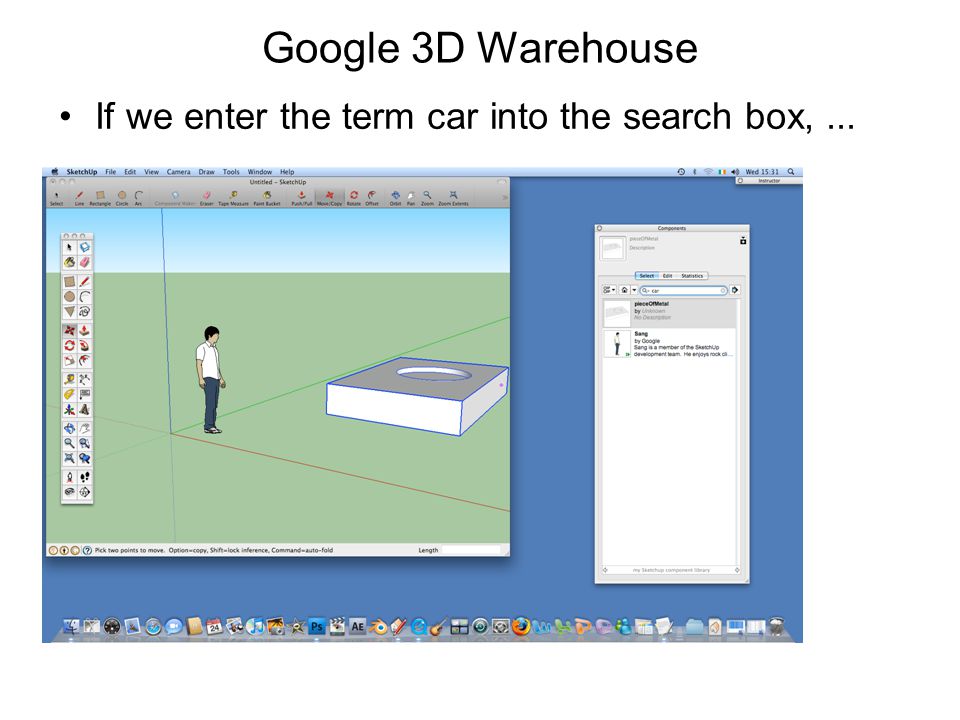This screenshot has width=960, height=720.
Task: Choose the Scale tool in the floating palette
Action: pos(70,359)
